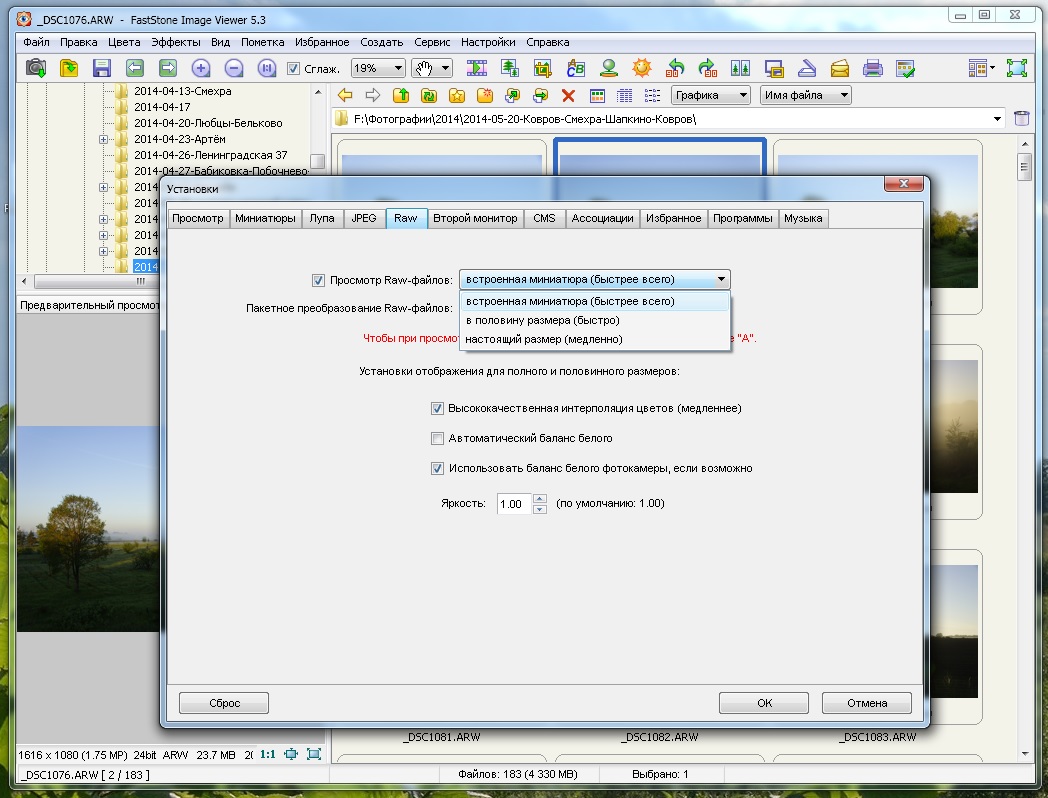Screen dimensions: 1048x798
Task: Open the 'Графика' file filter dropdown
Action: click(x=710, y=96)
